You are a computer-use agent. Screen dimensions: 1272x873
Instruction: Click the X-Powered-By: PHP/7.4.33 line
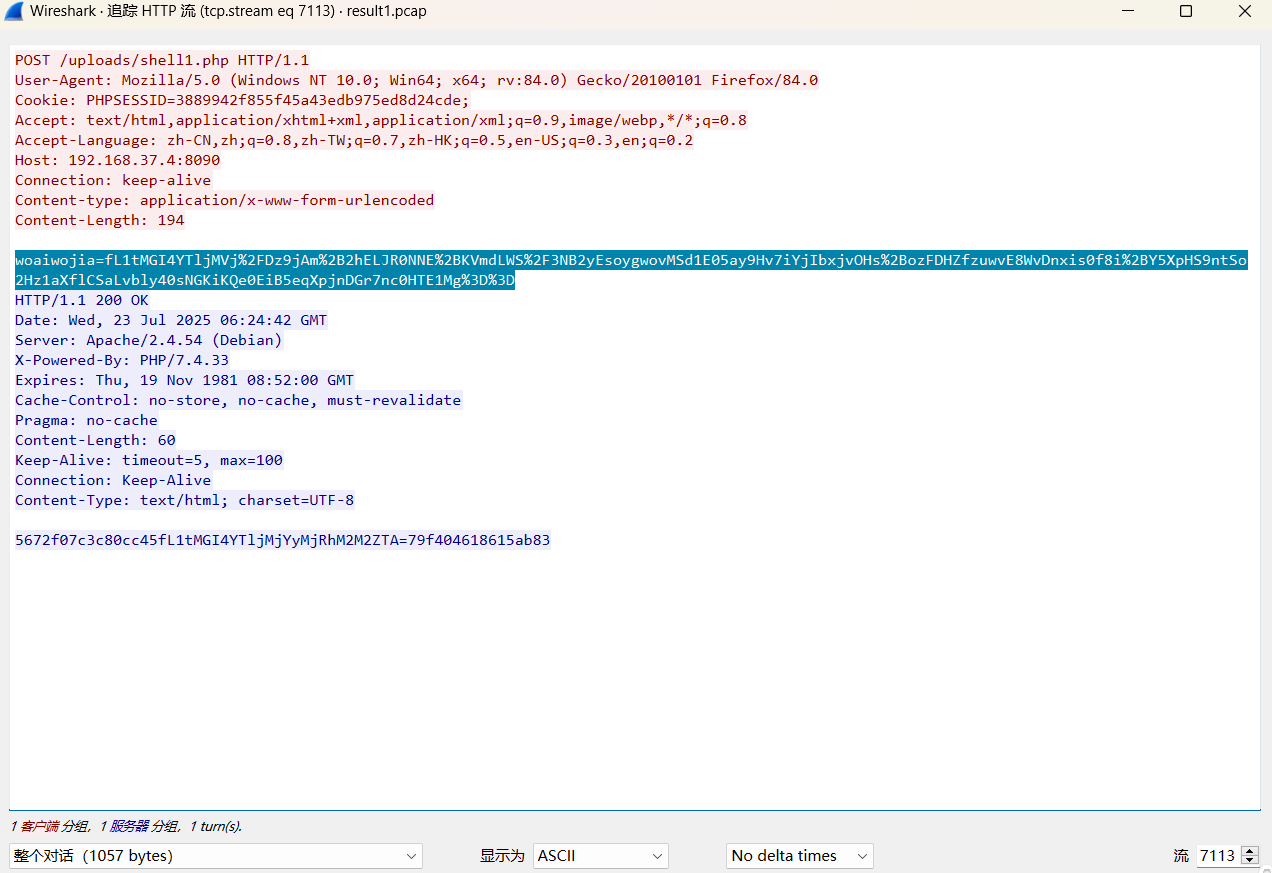[122, 360]
